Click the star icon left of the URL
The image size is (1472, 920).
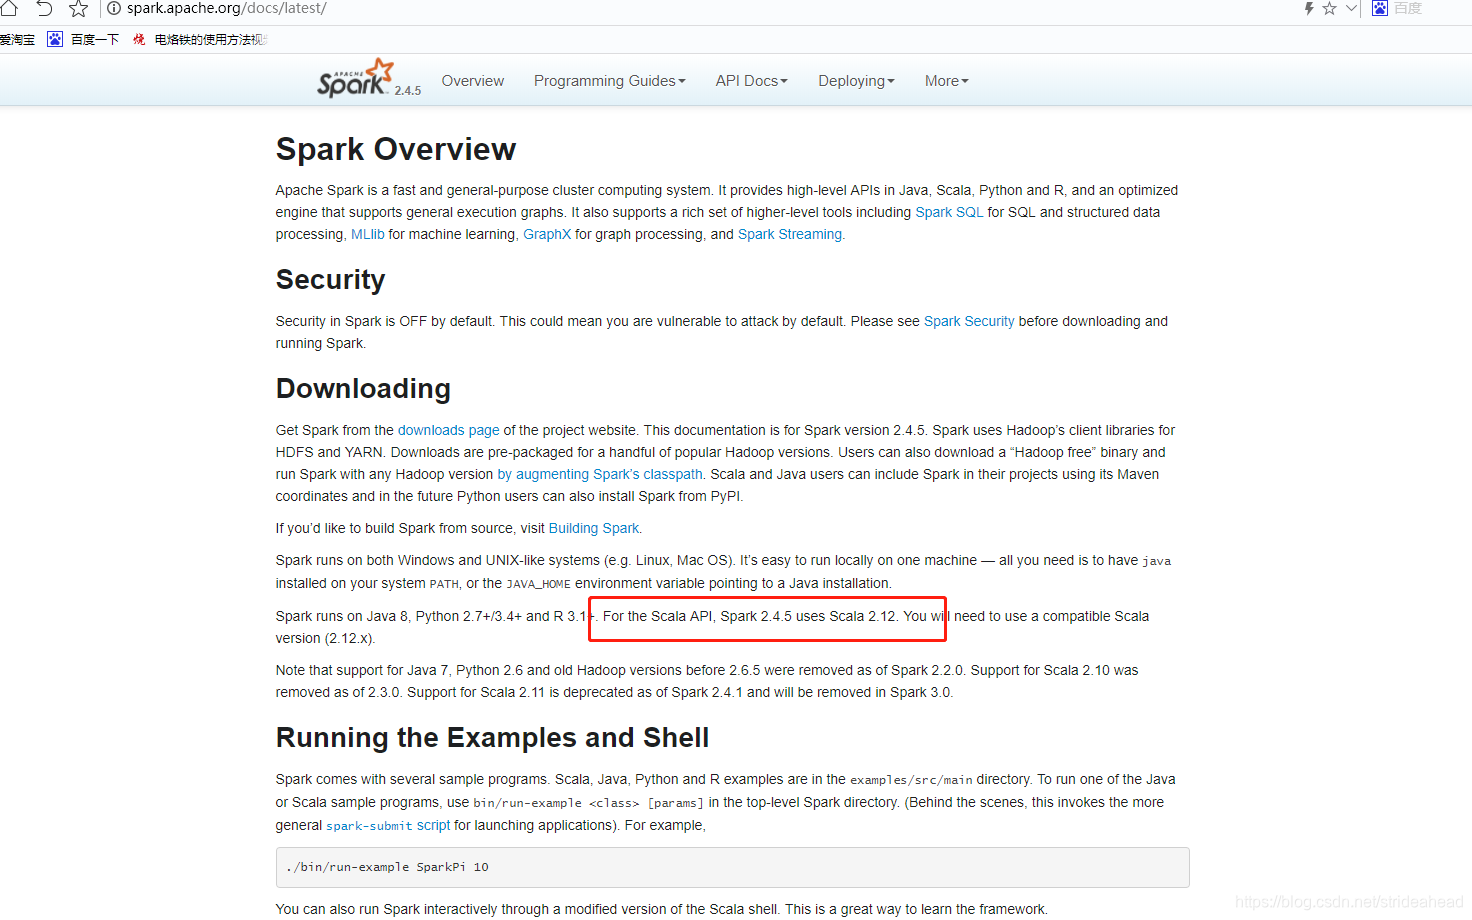tap(79, 8)
